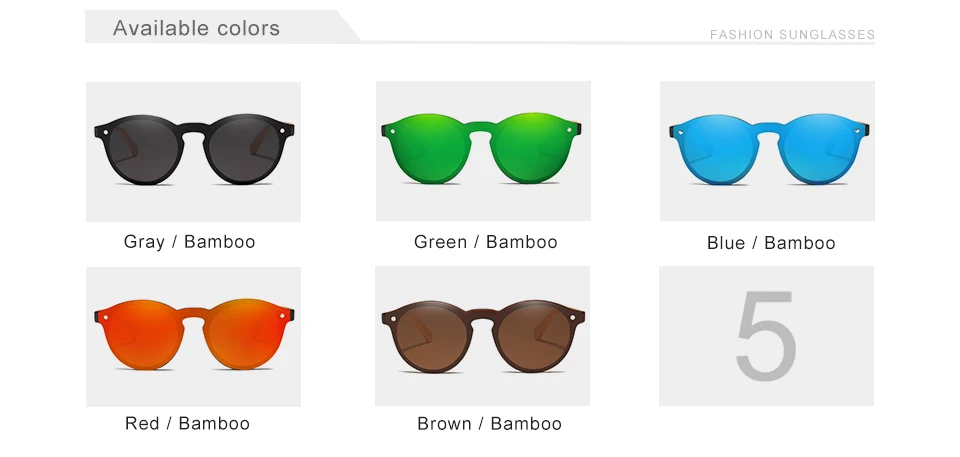The height and width of the screenshot is (457, 960).
Task: Select the green mirrored sunglasses image
Action: click(483, 151)
